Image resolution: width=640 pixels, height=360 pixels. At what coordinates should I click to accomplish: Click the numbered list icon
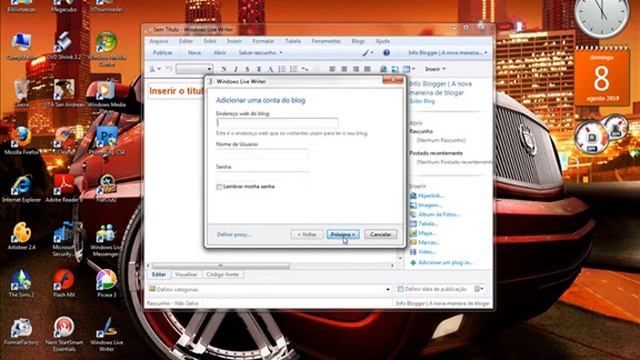282,69
